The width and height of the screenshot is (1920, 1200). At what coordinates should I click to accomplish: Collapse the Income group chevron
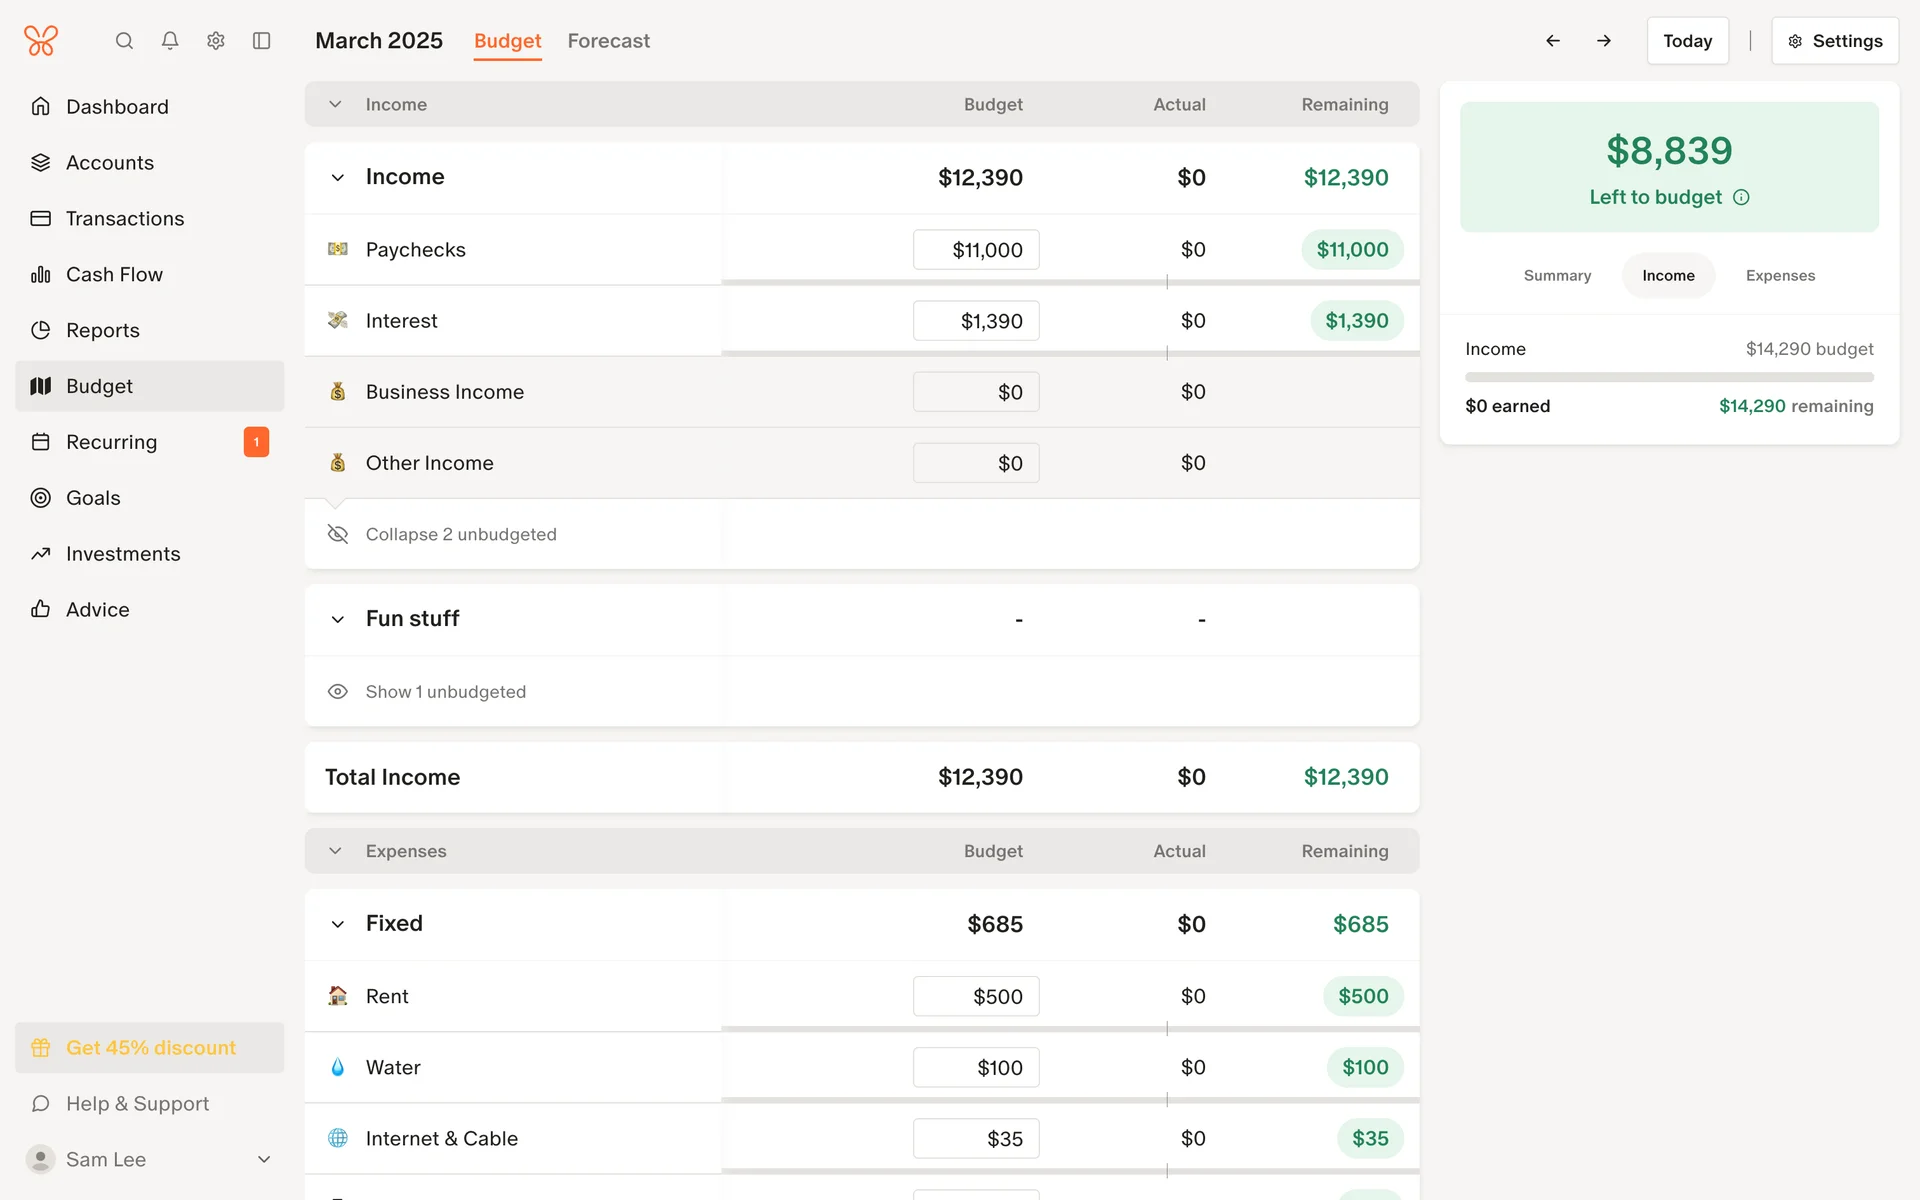[x=338, y=178]
